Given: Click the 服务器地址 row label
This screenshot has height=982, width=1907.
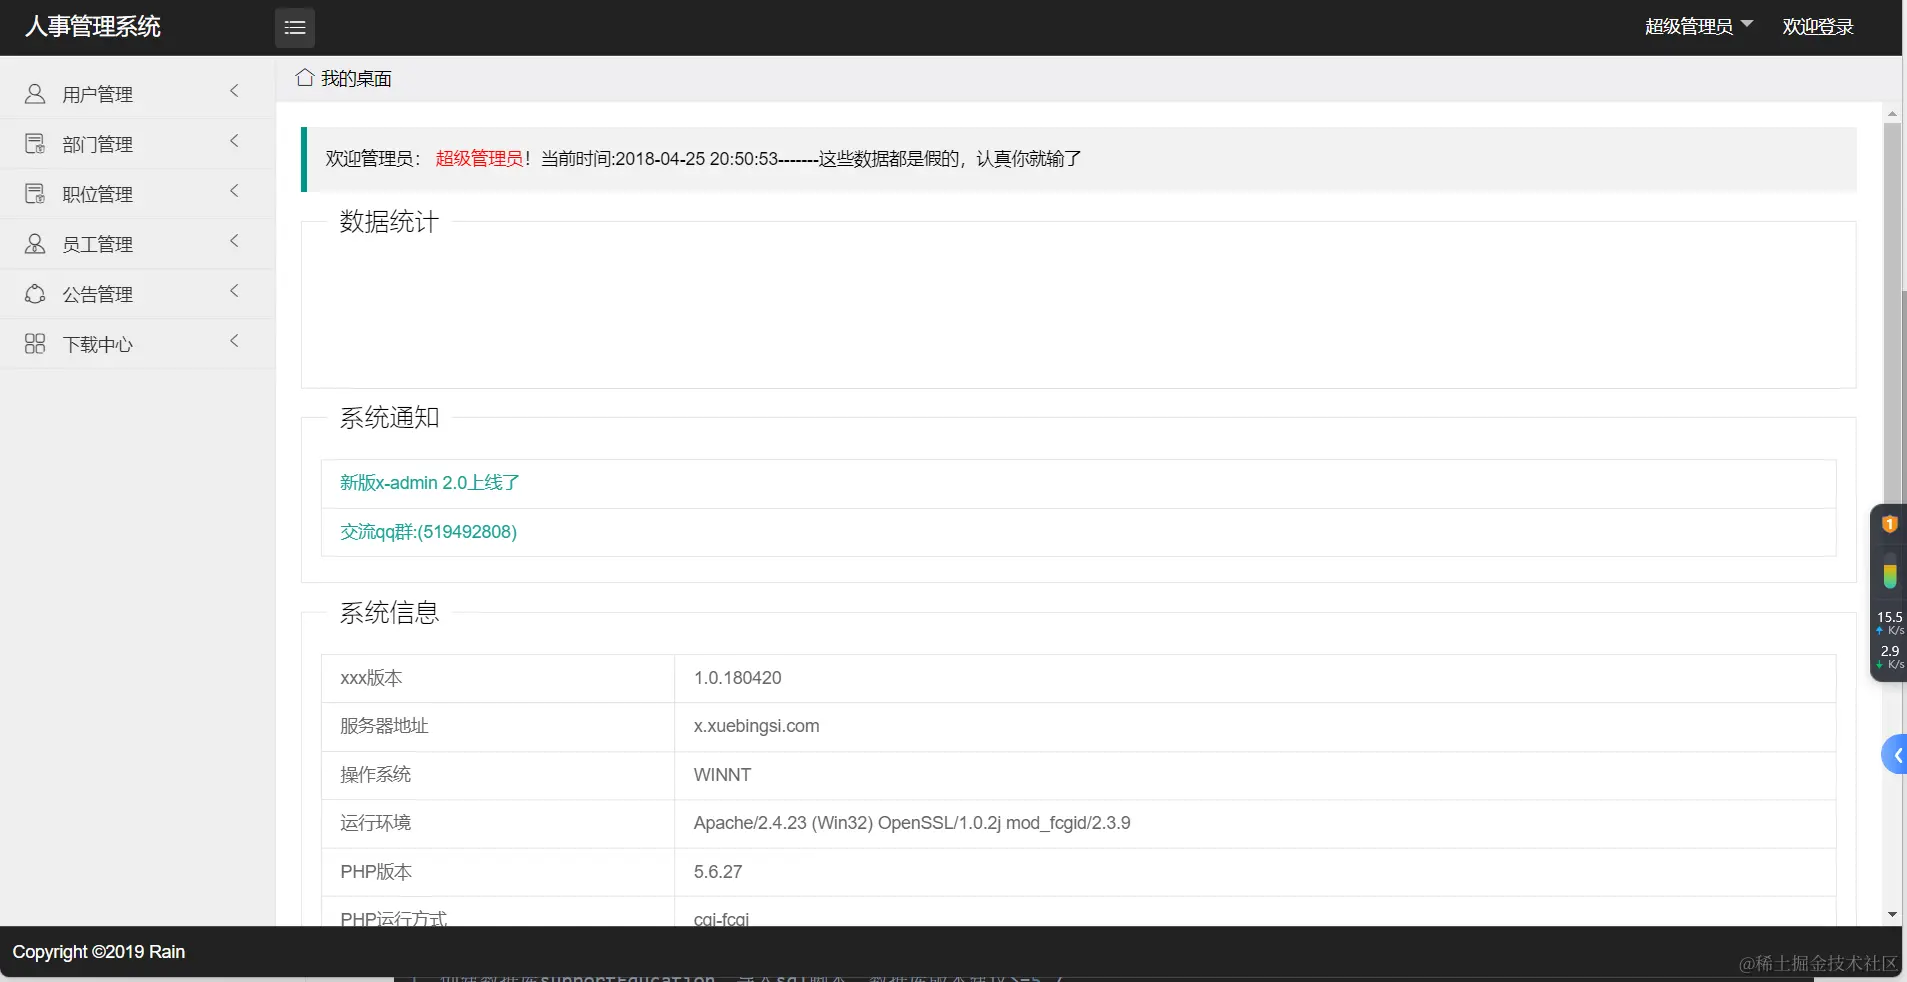Looking at the screenshot, I should click(x=384, y=726).
